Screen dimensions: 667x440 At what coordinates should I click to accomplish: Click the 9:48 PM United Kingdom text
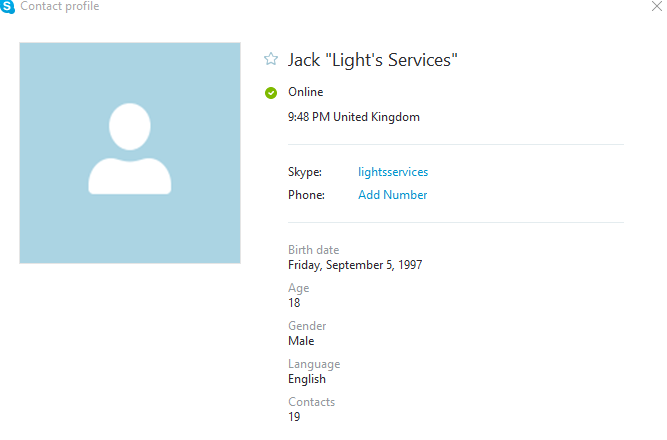point(354,117)
